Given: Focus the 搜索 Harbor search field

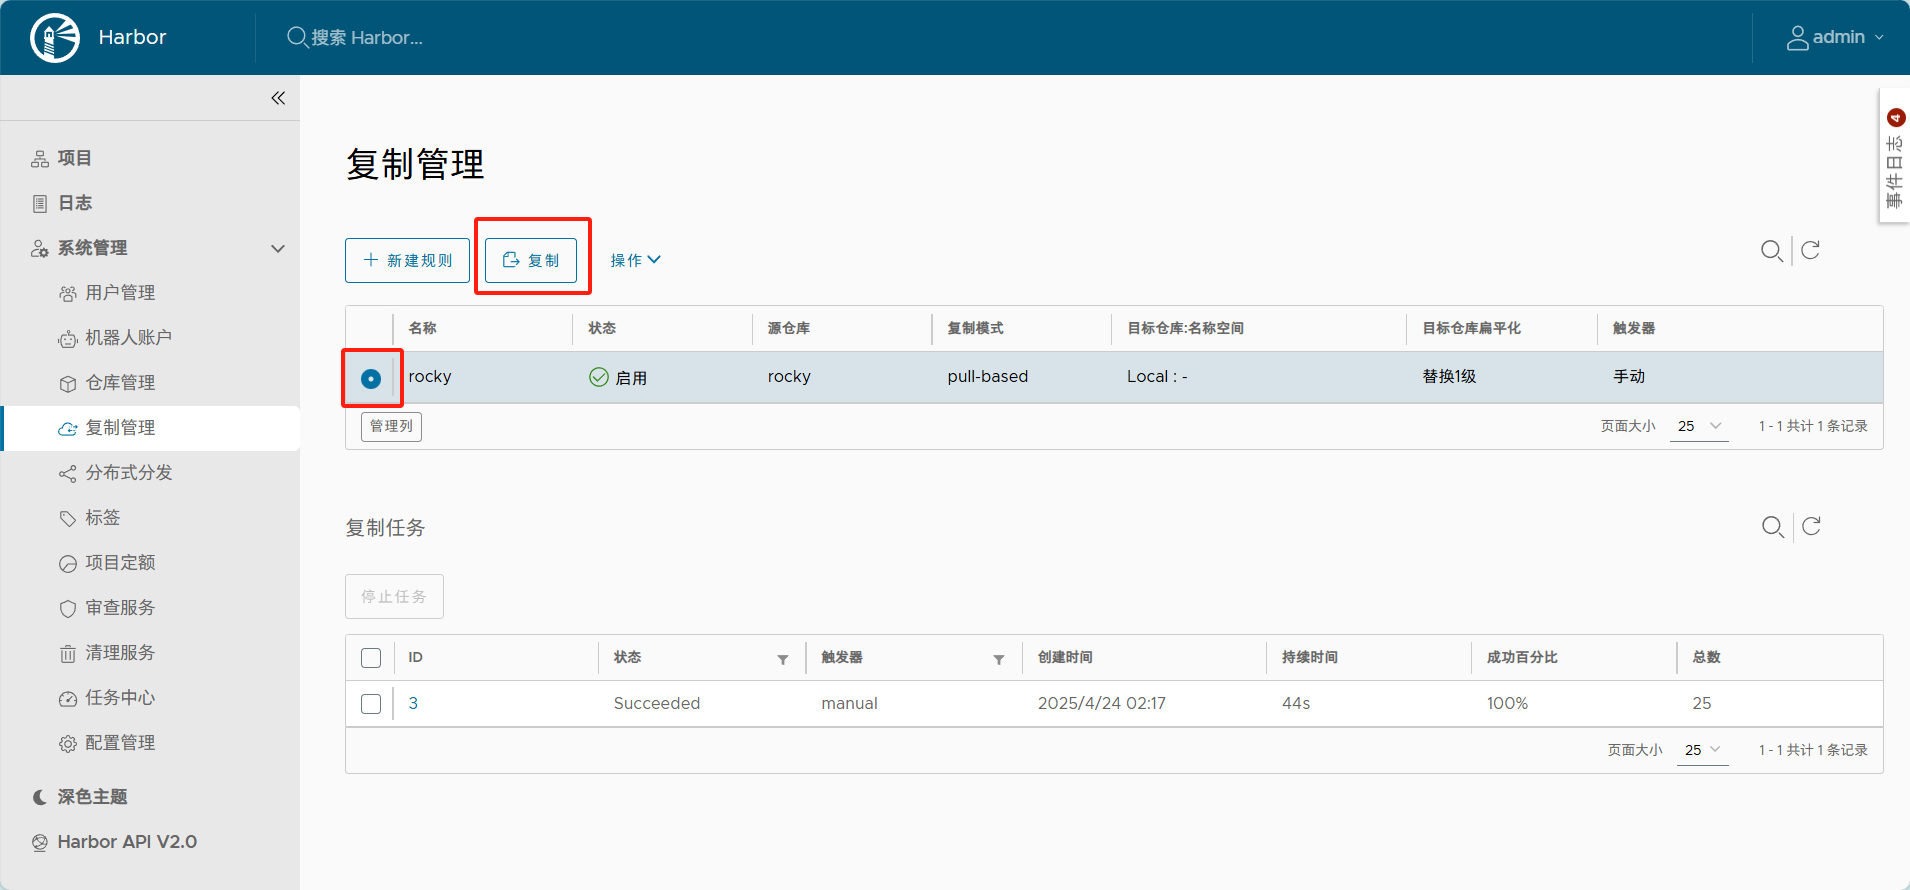Looking at the screenshot, I should point(367,38).
